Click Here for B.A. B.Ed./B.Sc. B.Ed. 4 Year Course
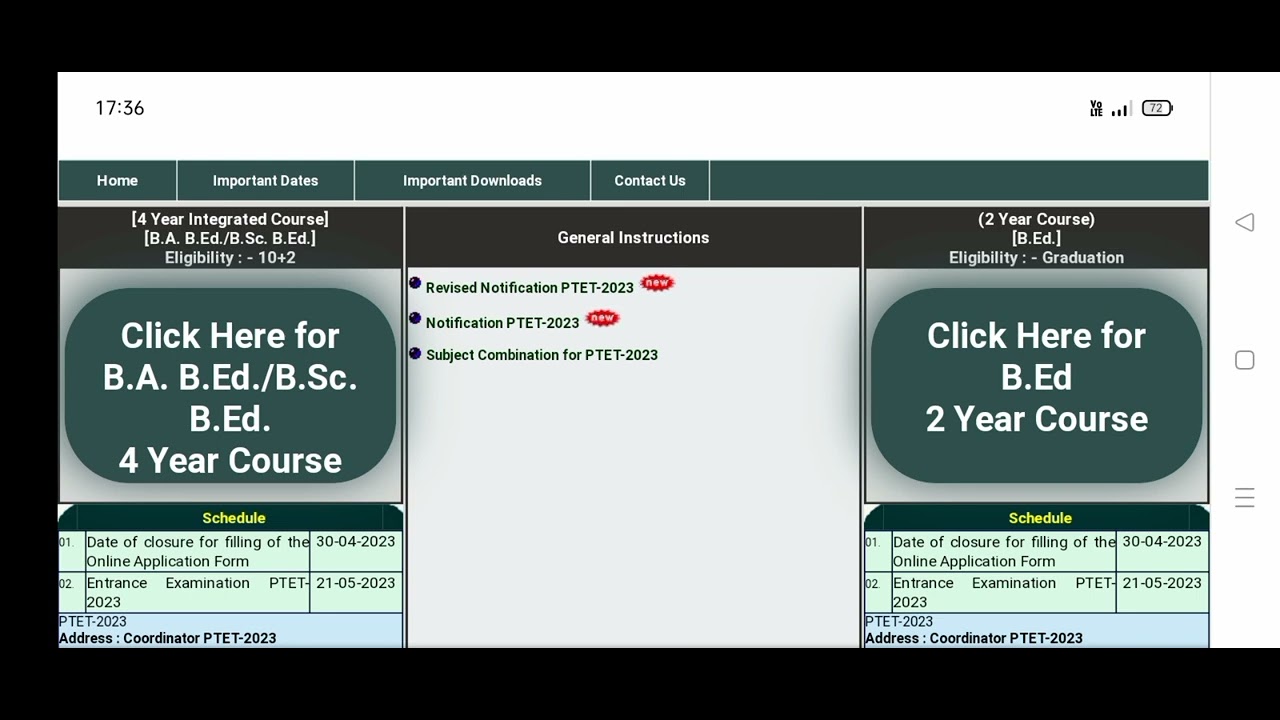Viewport: 1280px width, 720px height. [230, 386]
